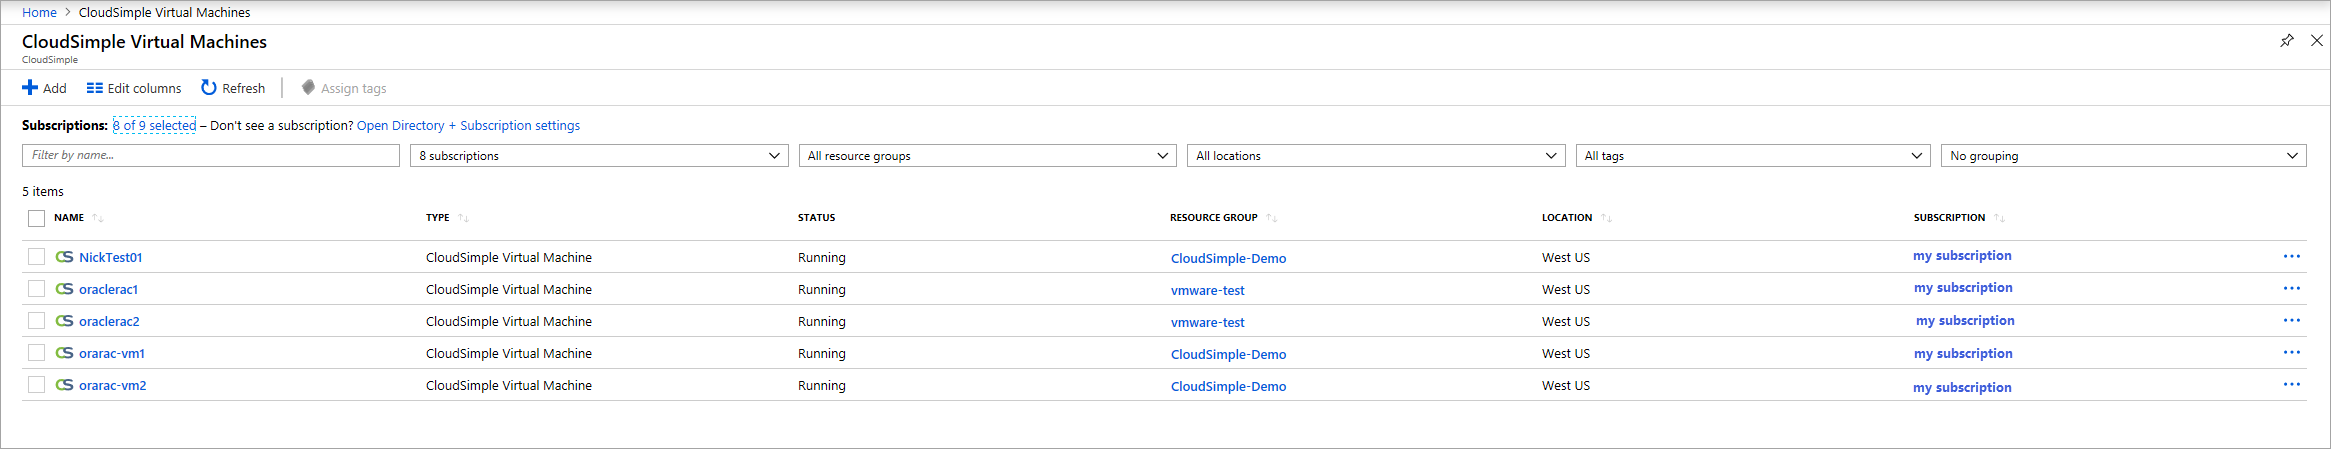This screenshot has width=2331, height=449.
Task: Check the orarac-vm2 row checkbox
Action: (x=37, y=385)
